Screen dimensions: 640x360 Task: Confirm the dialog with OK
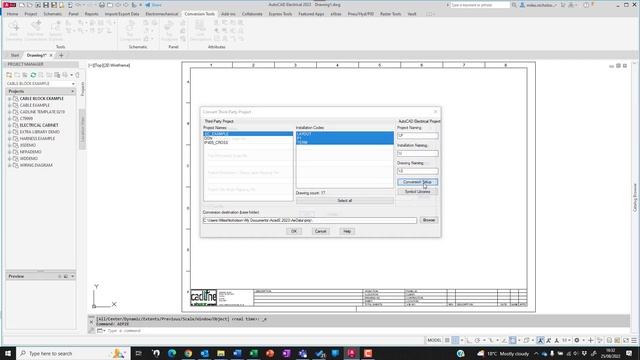tap(294, 231)
